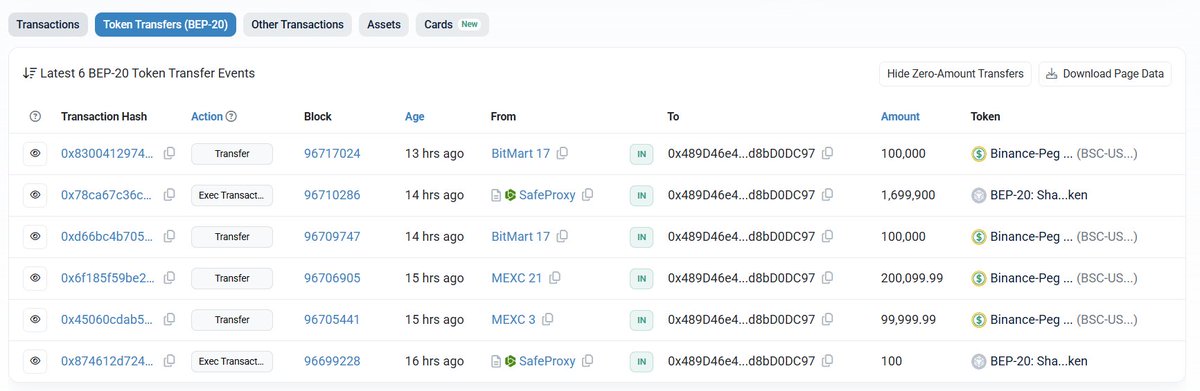Open BitMart 17 address at block 96717024
The width and height of the screenshot is (1200, 391).
pos(521,154)
